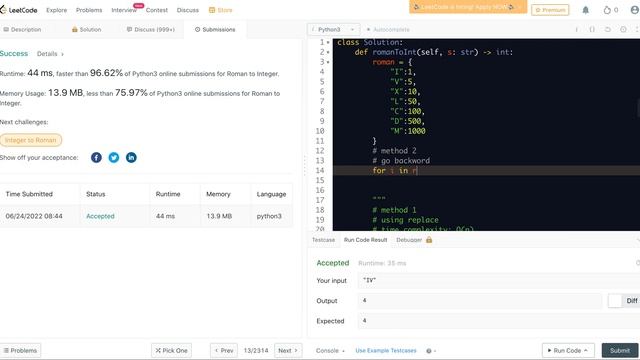Click Use Example Testcases link

click(x=386, y=351)
